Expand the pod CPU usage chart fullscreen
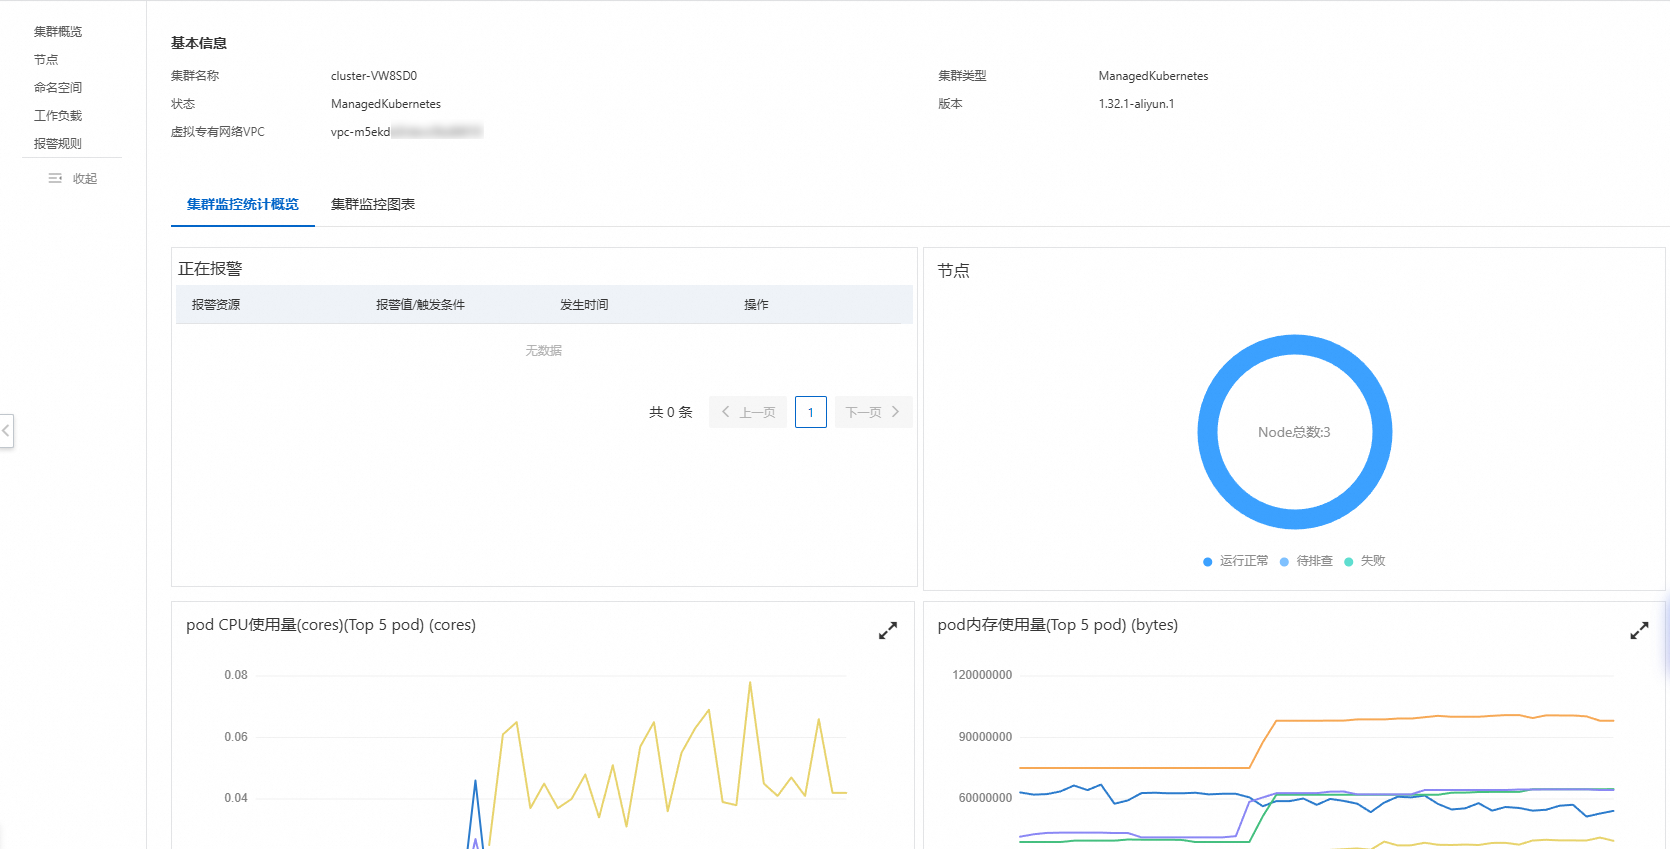Image resolution: width=1670 pixels, height=849 pixels. click(887, 631)
